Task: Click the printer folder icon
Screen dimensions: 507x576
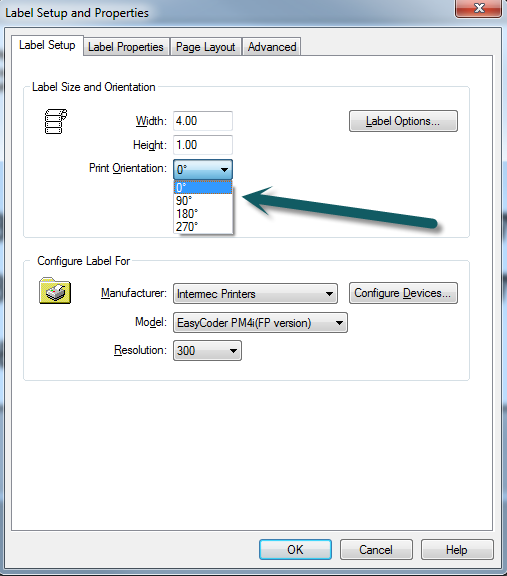Action: (x=55, y=291)
